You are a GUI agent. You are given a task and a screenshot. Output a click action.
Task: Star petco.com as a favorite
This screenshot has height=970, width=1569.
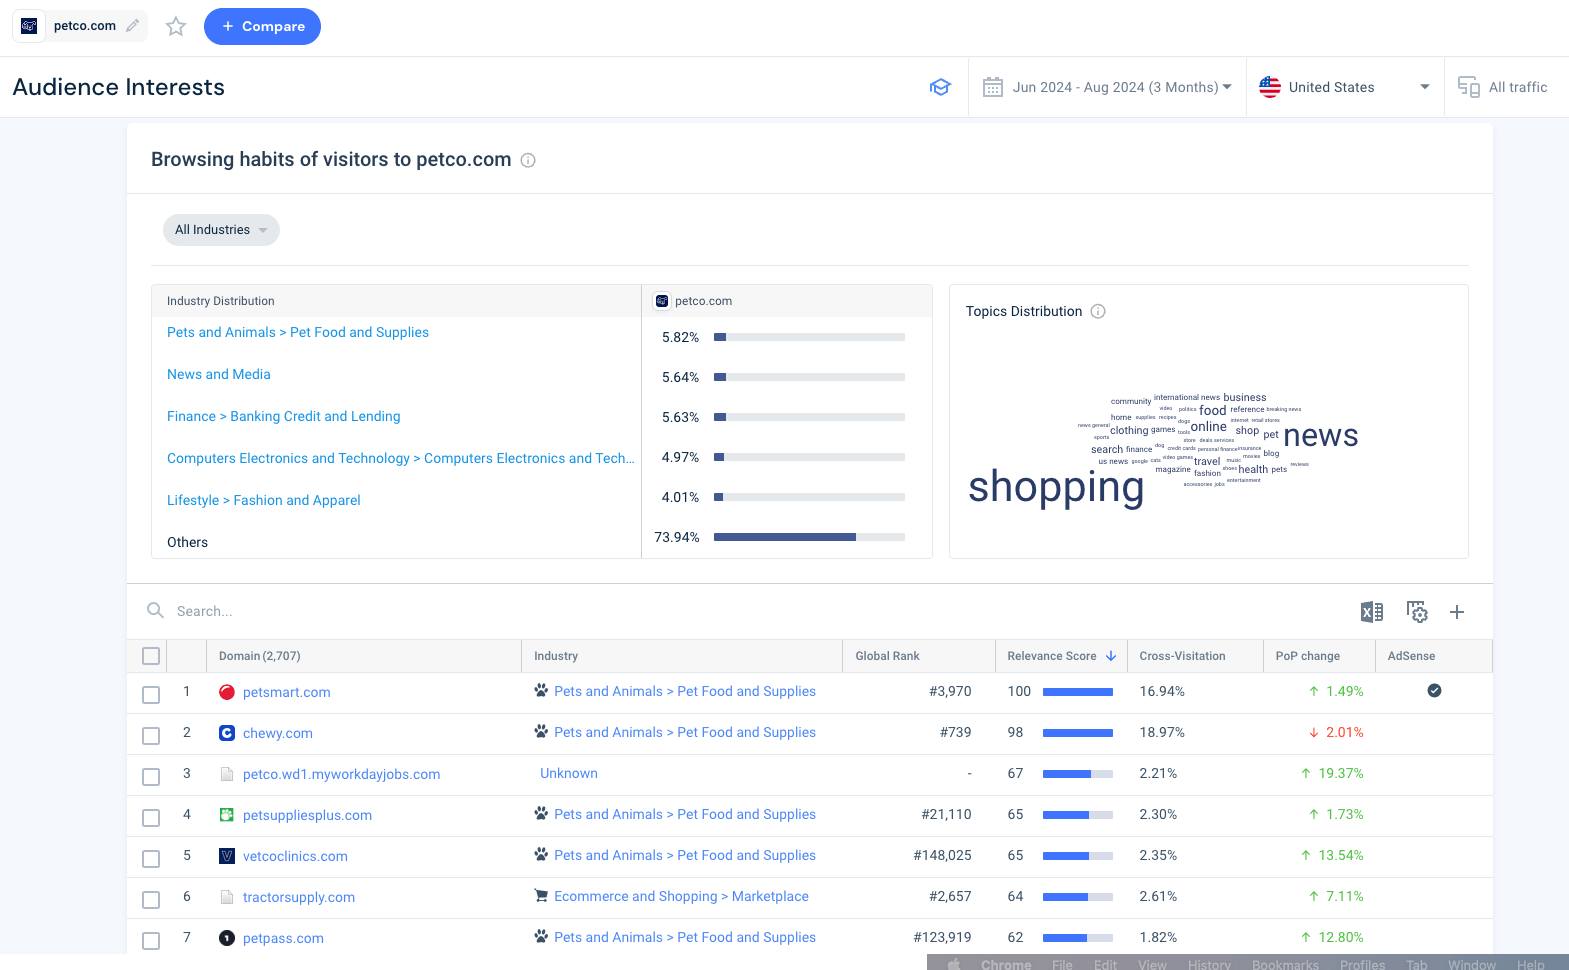(x=176, y=27)
